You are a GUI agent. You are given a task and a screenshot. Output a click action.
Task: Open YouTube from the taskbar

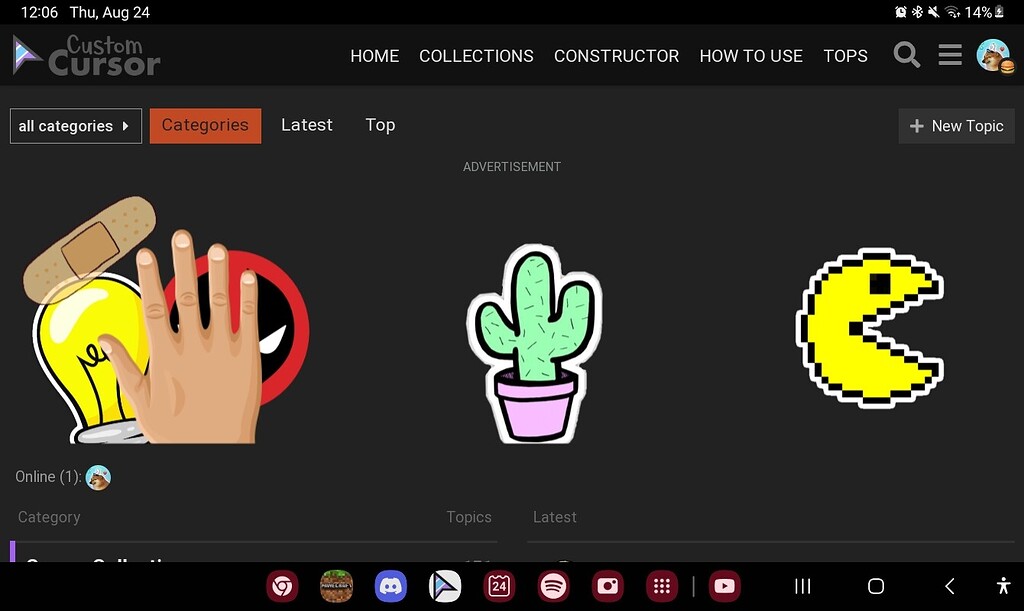click(724, 586)
